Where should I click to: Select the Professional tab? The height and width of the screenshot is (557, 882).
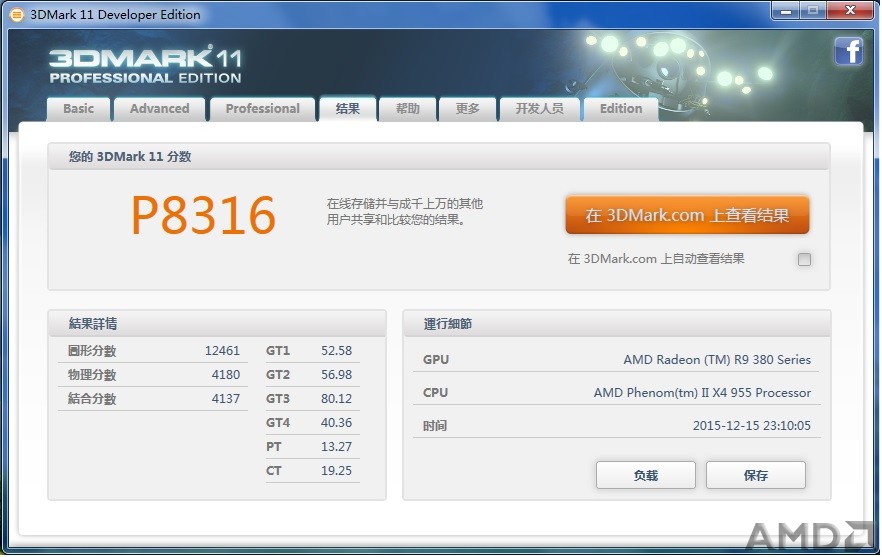263,109
